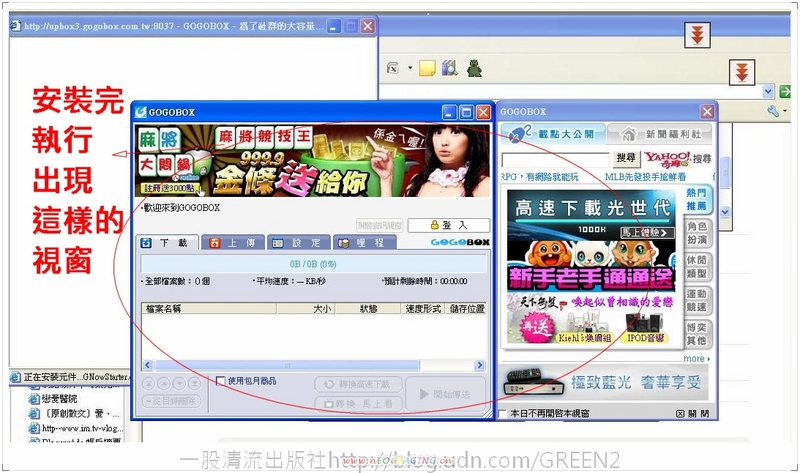Click the 0B / 0B (0%) progress bar
This screenshot has width=800, height=473.
[x=313, y=264]
